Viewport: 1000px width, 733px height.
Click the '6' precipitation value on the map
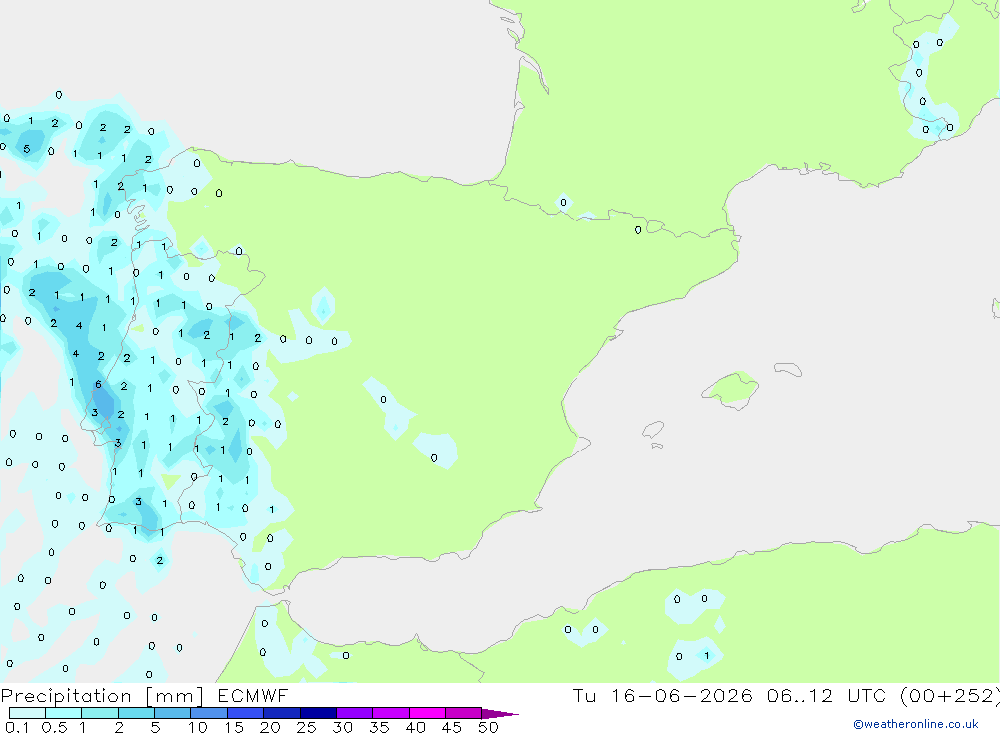point(98,384)
